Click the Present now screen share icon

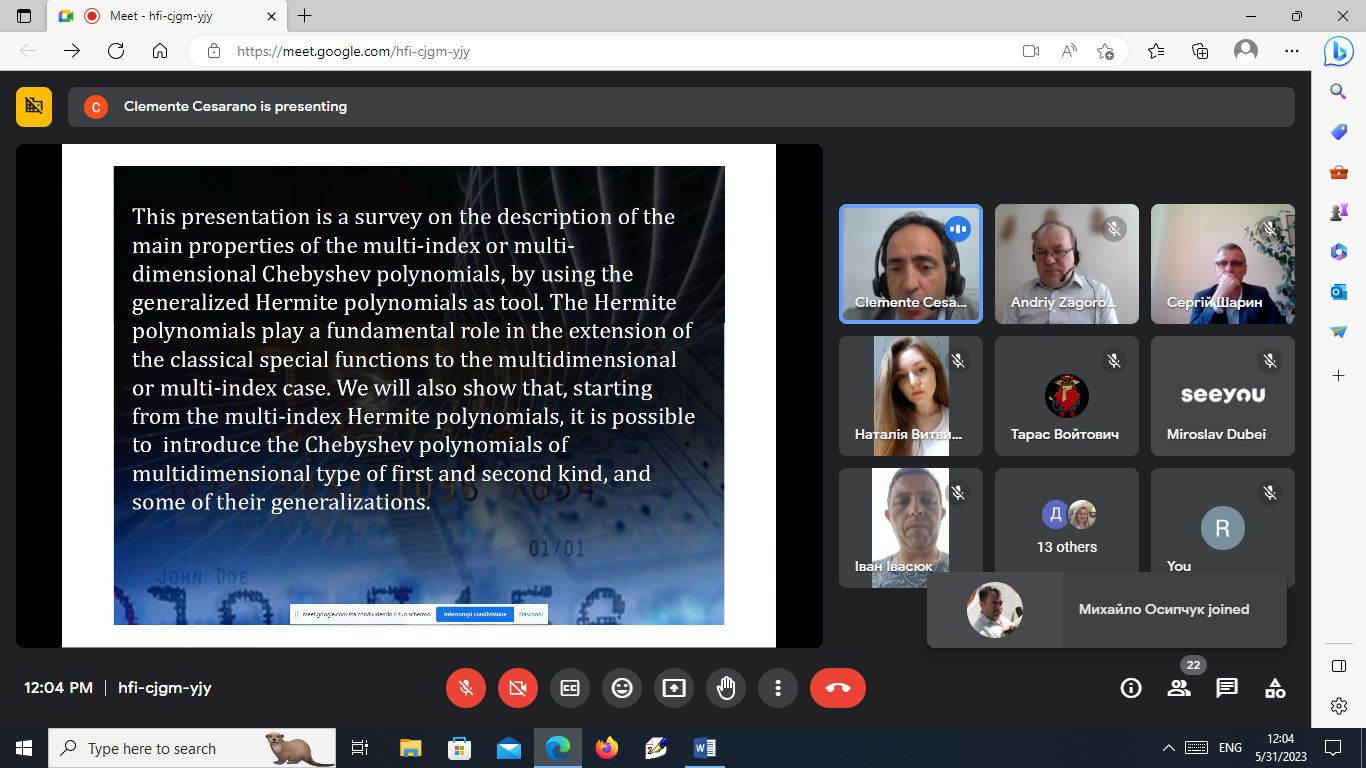click(674, 688)
